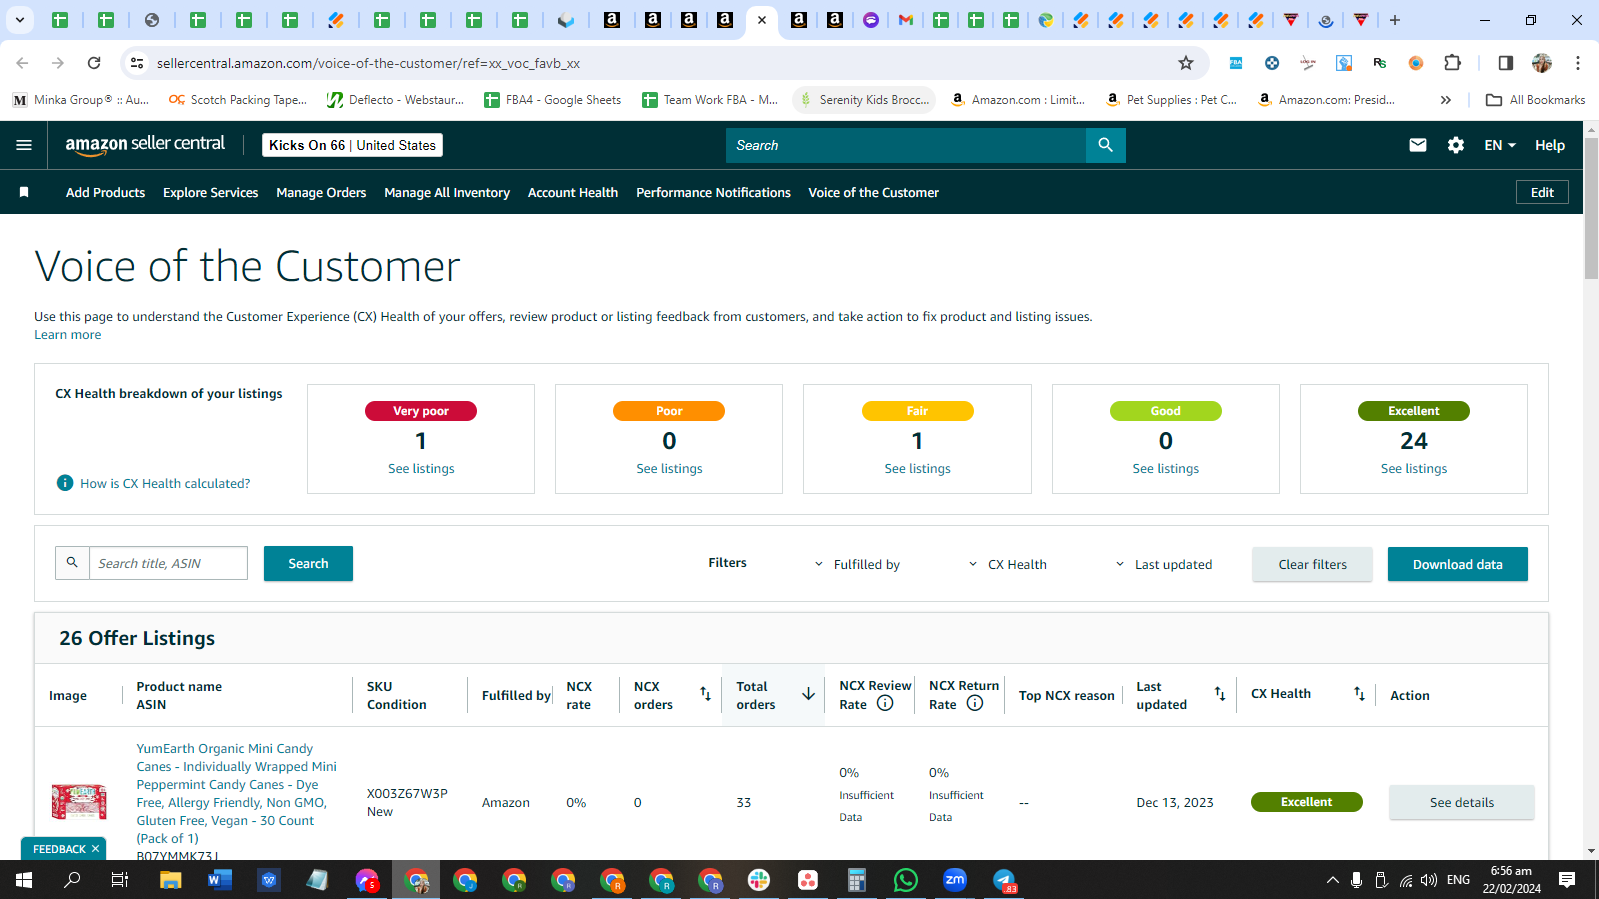Bookmark this page with the star icon
Image resolution: width=1599 pixels, height=899 pixels.
coord(1186,63)
